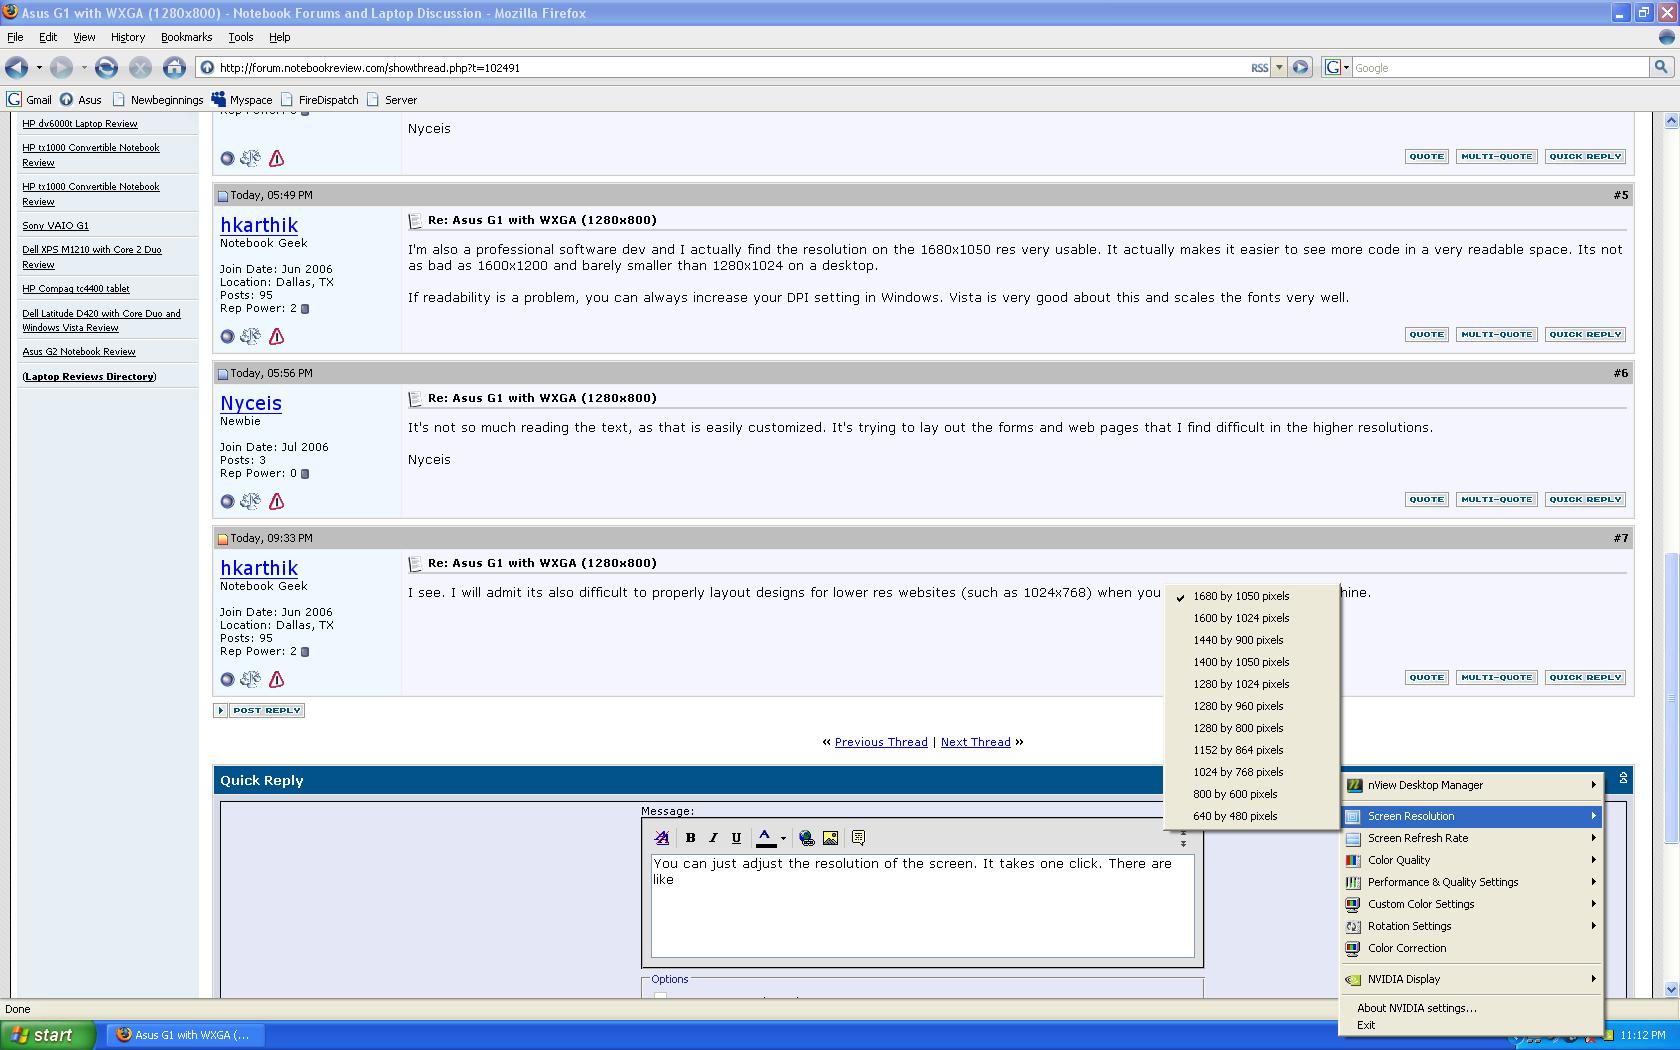Image resolution: width=1680 pixels, height=1050 pixels.
Task: Open the text color dropdown arrow
Action: [783, 838]
